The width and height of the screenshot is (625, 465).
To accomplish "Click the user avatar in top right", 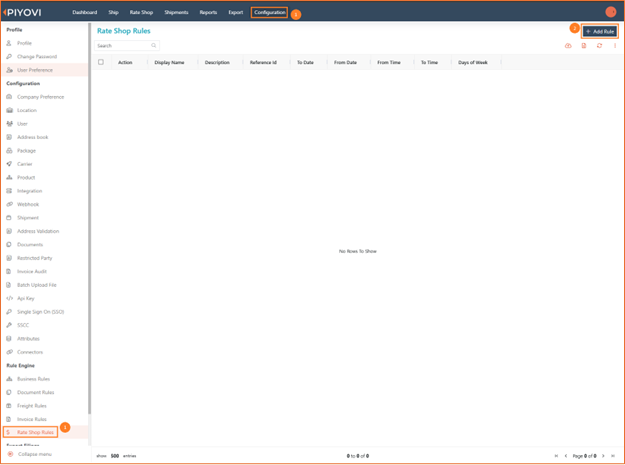I will tap(610, 12).
